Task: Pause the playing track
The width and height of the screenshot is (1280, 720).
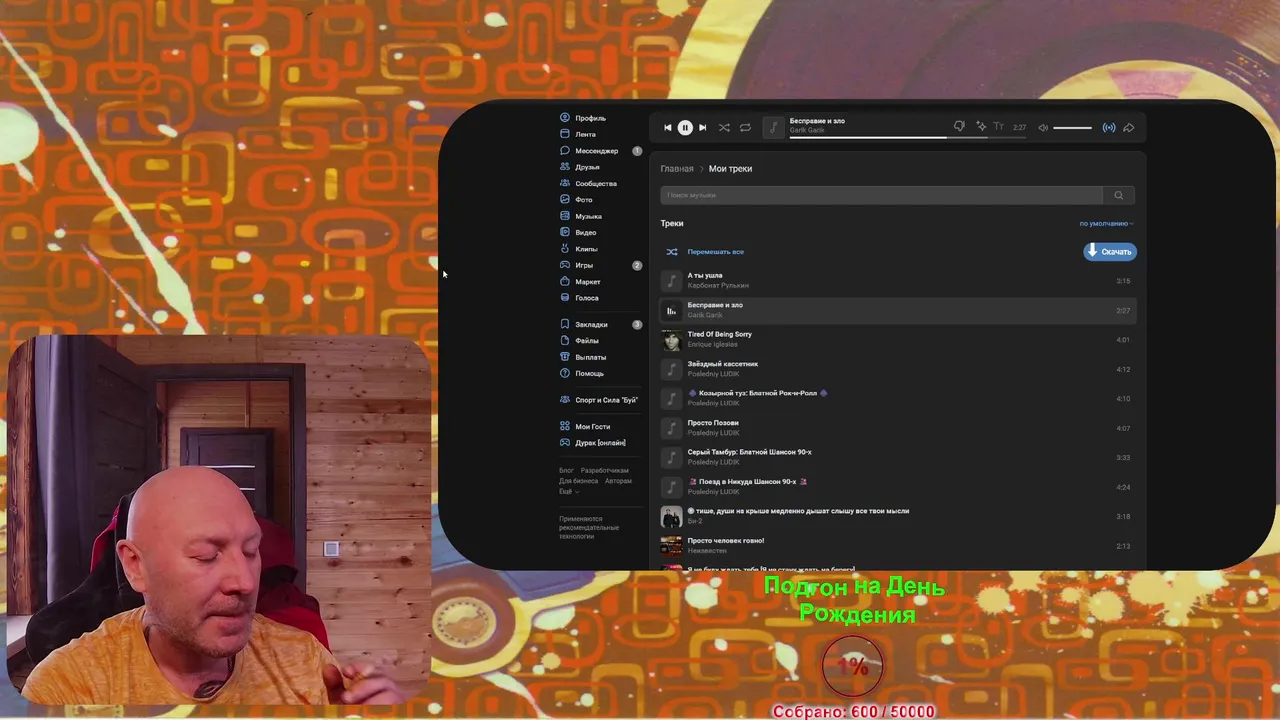Action: 685,128
